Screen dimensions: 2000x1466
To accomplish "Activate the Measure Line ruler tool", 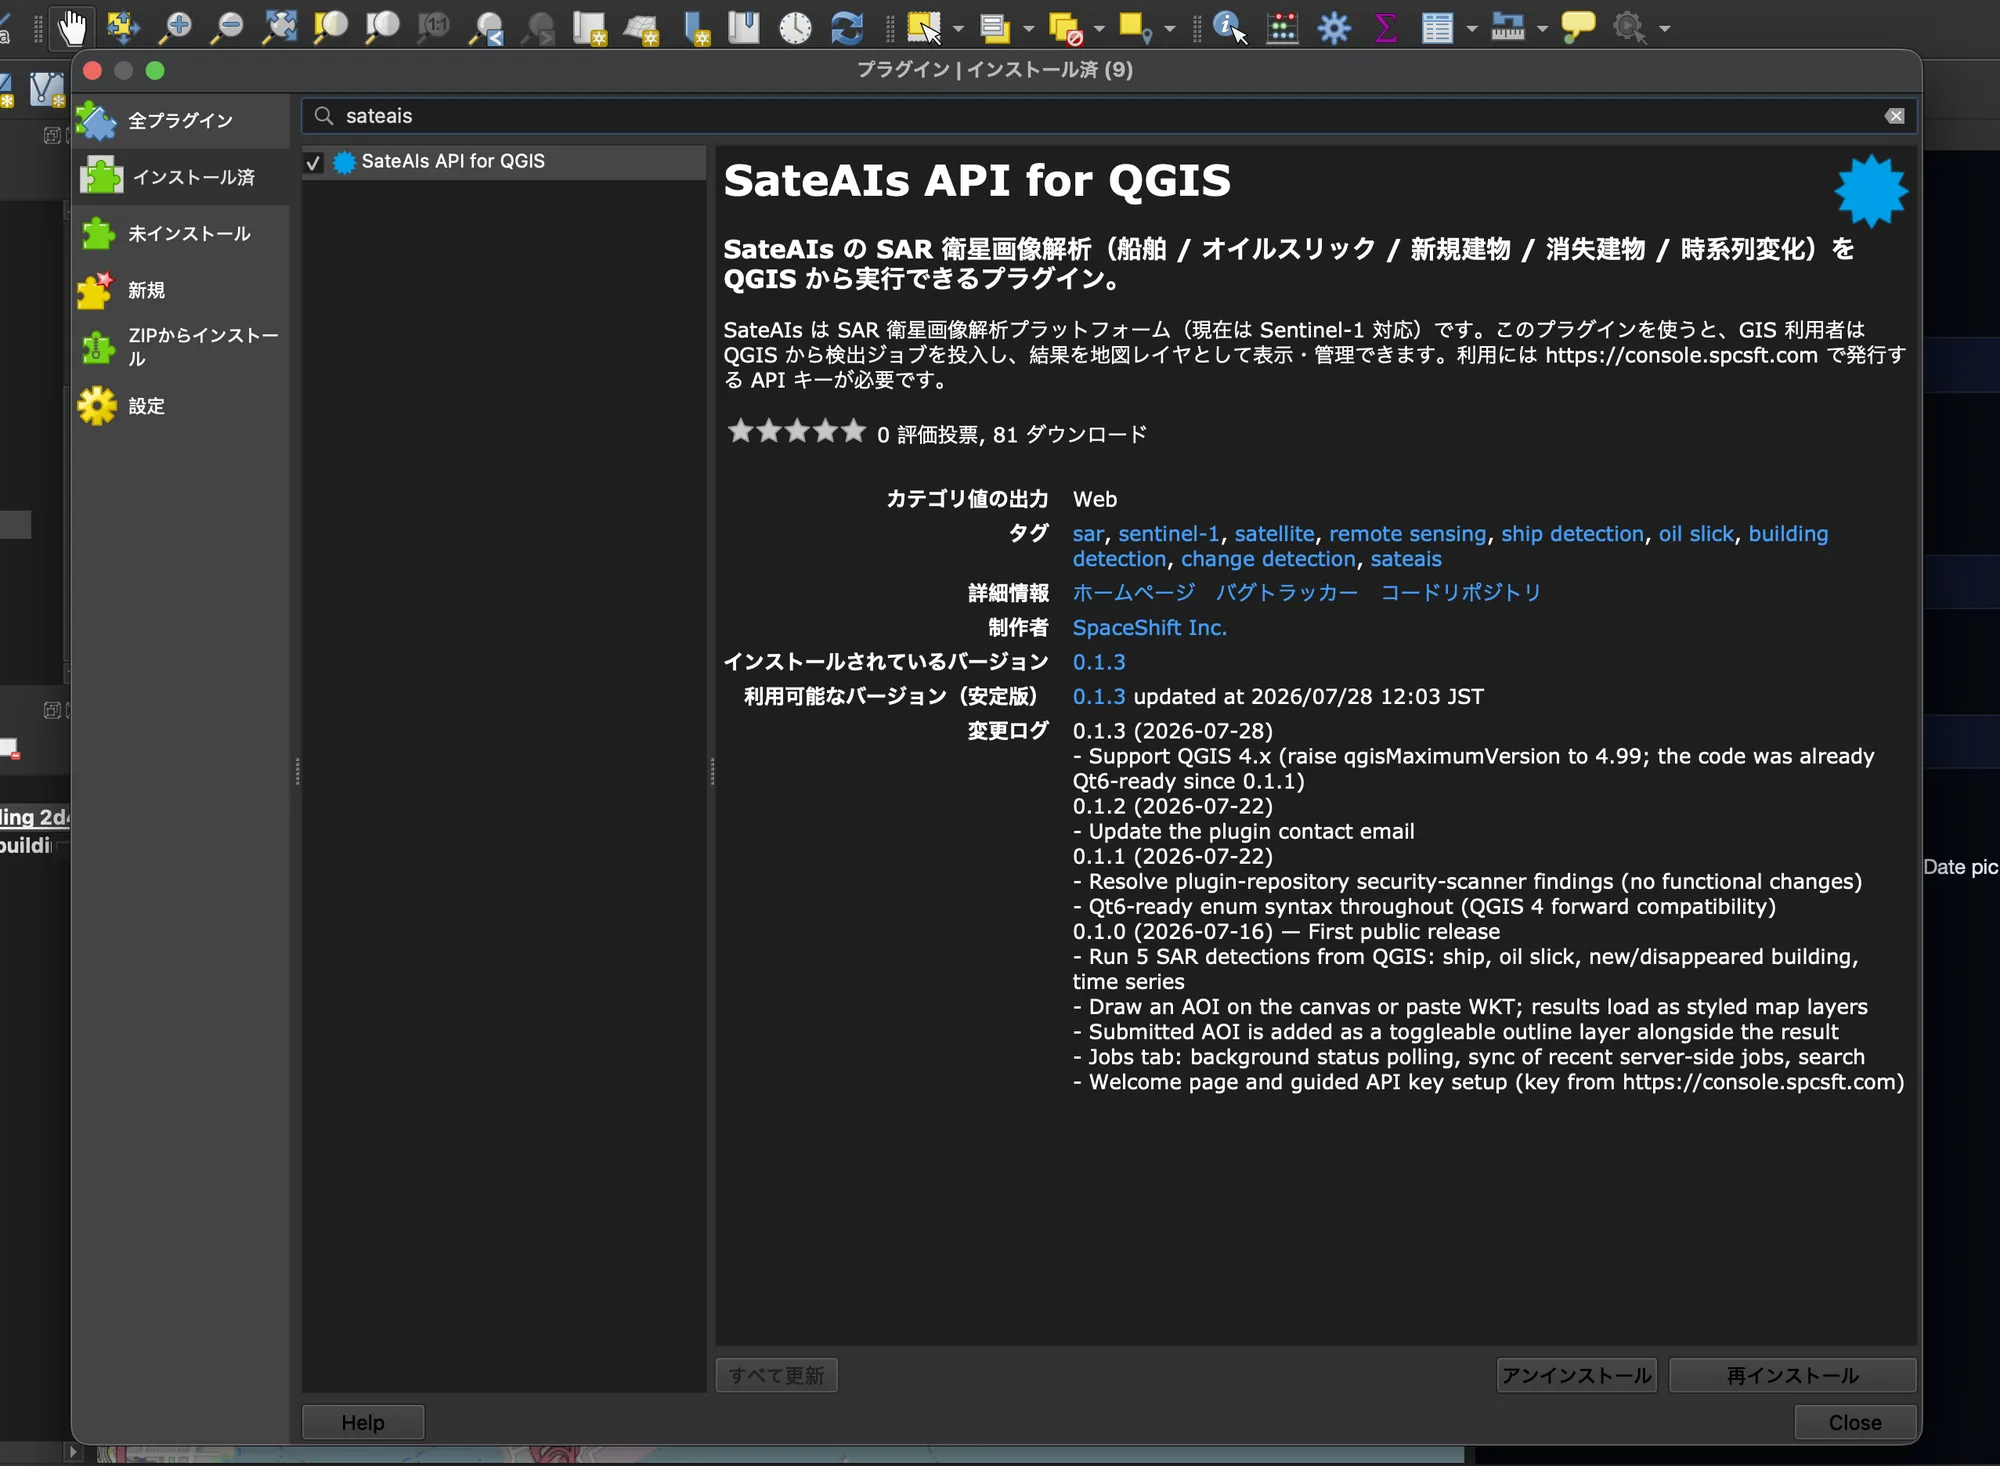I will (1508, 27).
